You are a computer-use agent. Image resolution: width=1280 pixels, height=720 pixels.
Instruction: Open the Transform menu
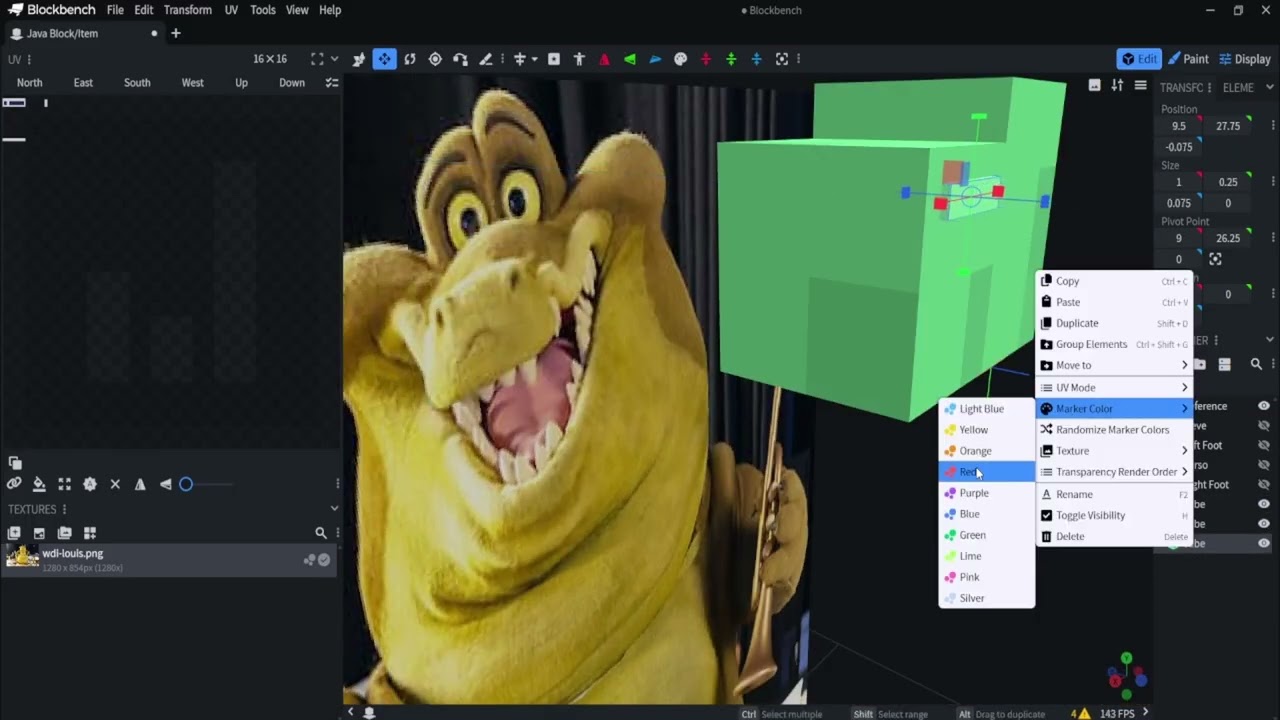click(187, 10)
